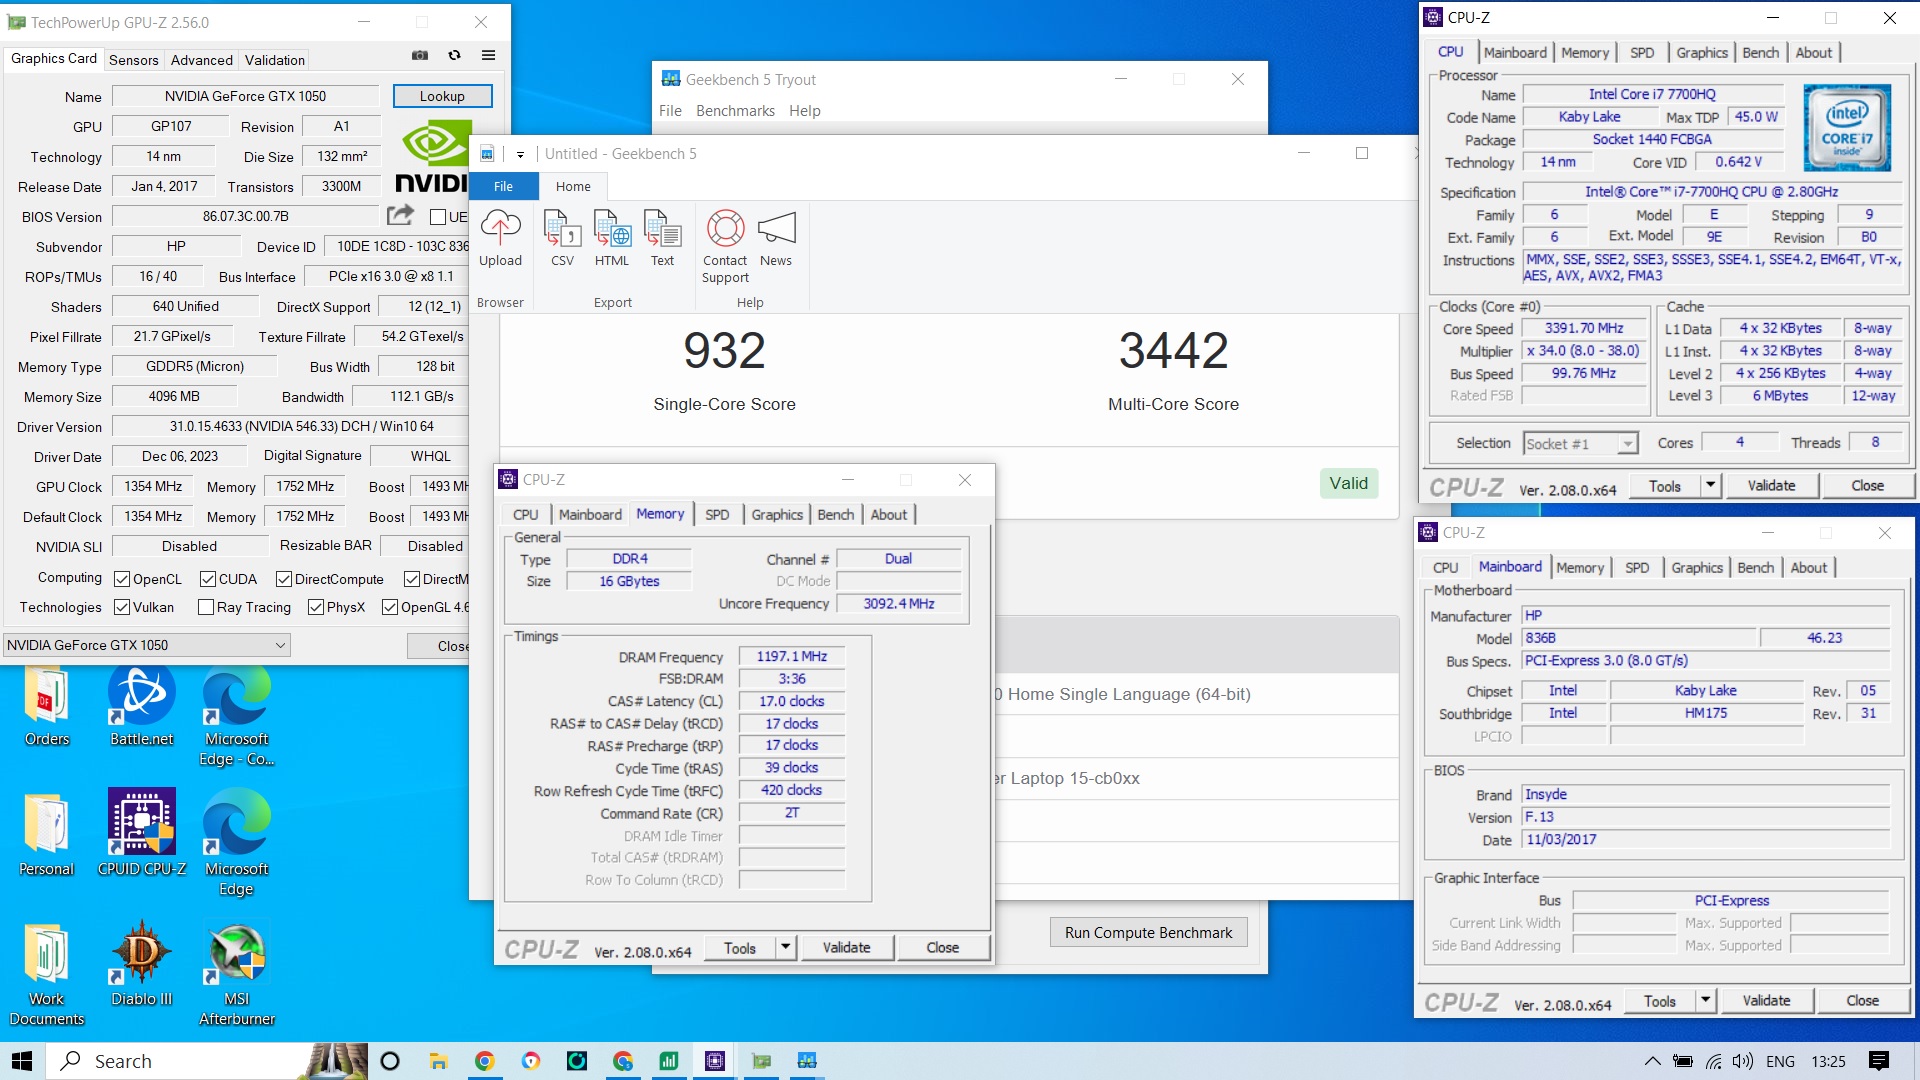Click the ENG language indicator
Image resolution: width=1920 pixels, height=1080 pixels.
[x=1780, y=1061]
